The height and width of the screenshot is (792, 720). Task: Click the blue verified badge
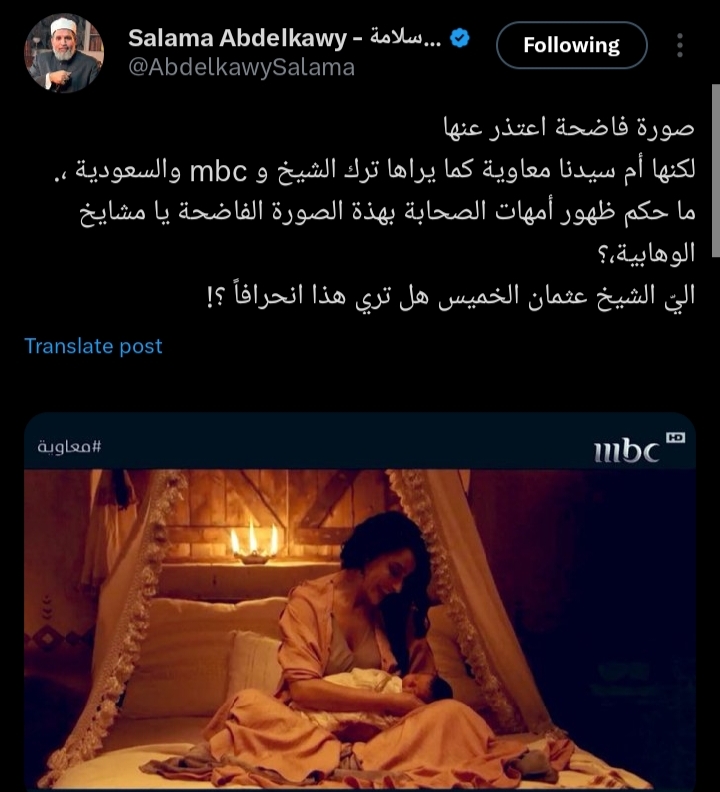pos(460,38)
